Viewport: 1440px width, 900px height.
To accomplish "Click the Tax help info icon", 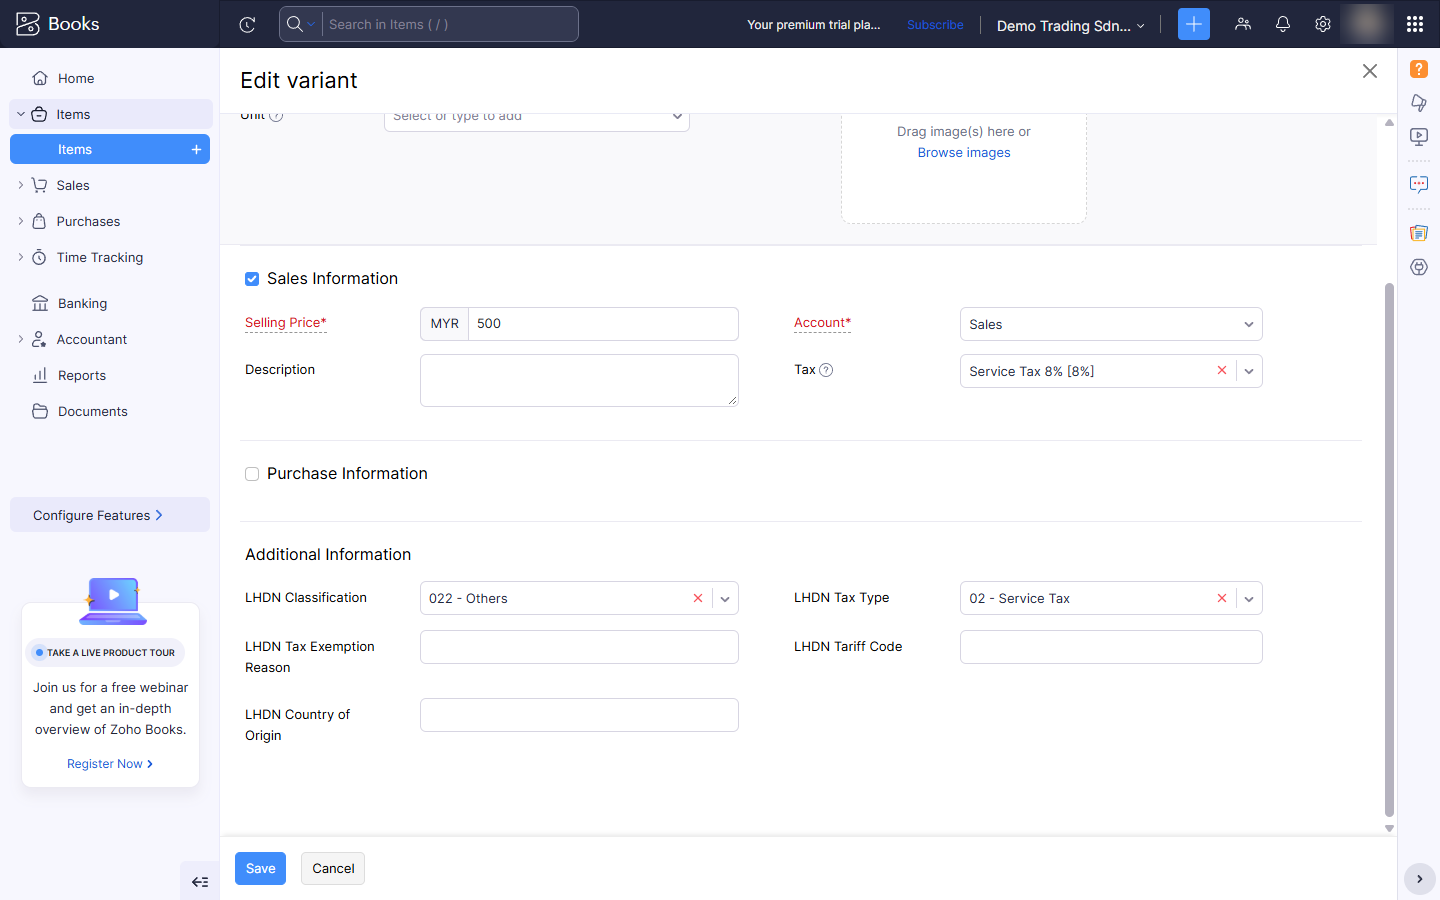I will tap(826, 370).
